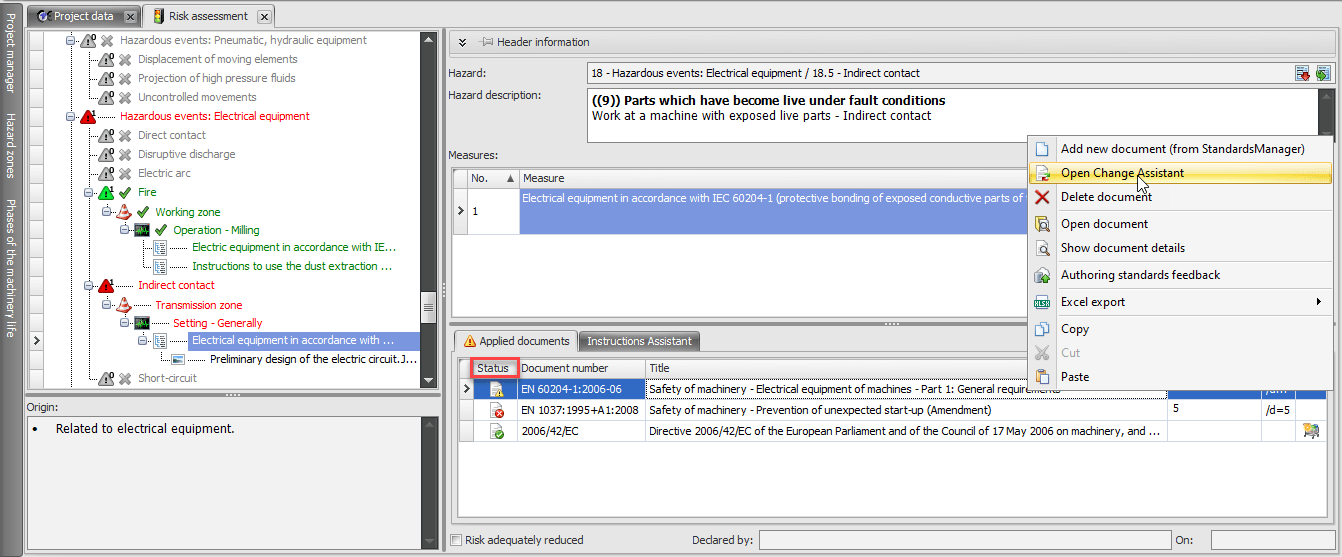Click the red hazard icon beside Indirect contact
This screenshot has width=1342, height=557.
pyautogui.click(x=106, y=286)
